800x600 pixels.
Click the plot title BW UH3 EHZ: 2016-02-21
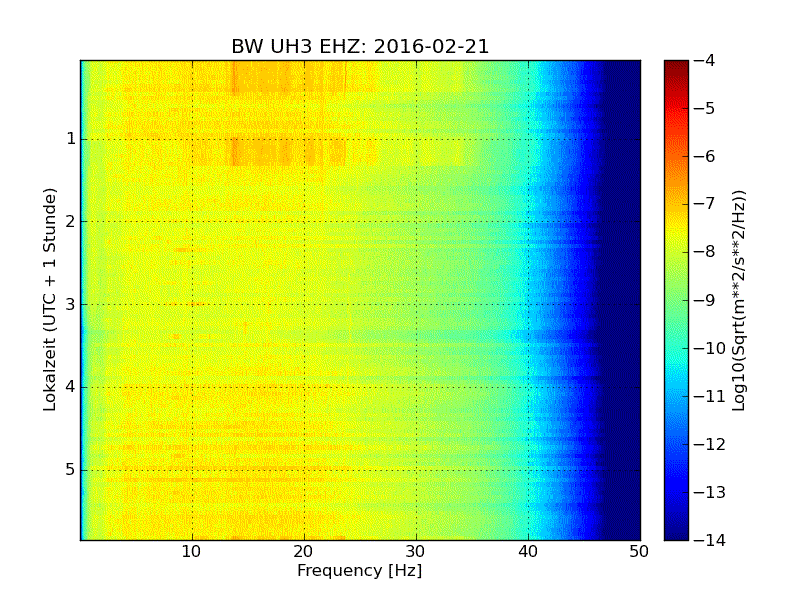click(360, 46)
